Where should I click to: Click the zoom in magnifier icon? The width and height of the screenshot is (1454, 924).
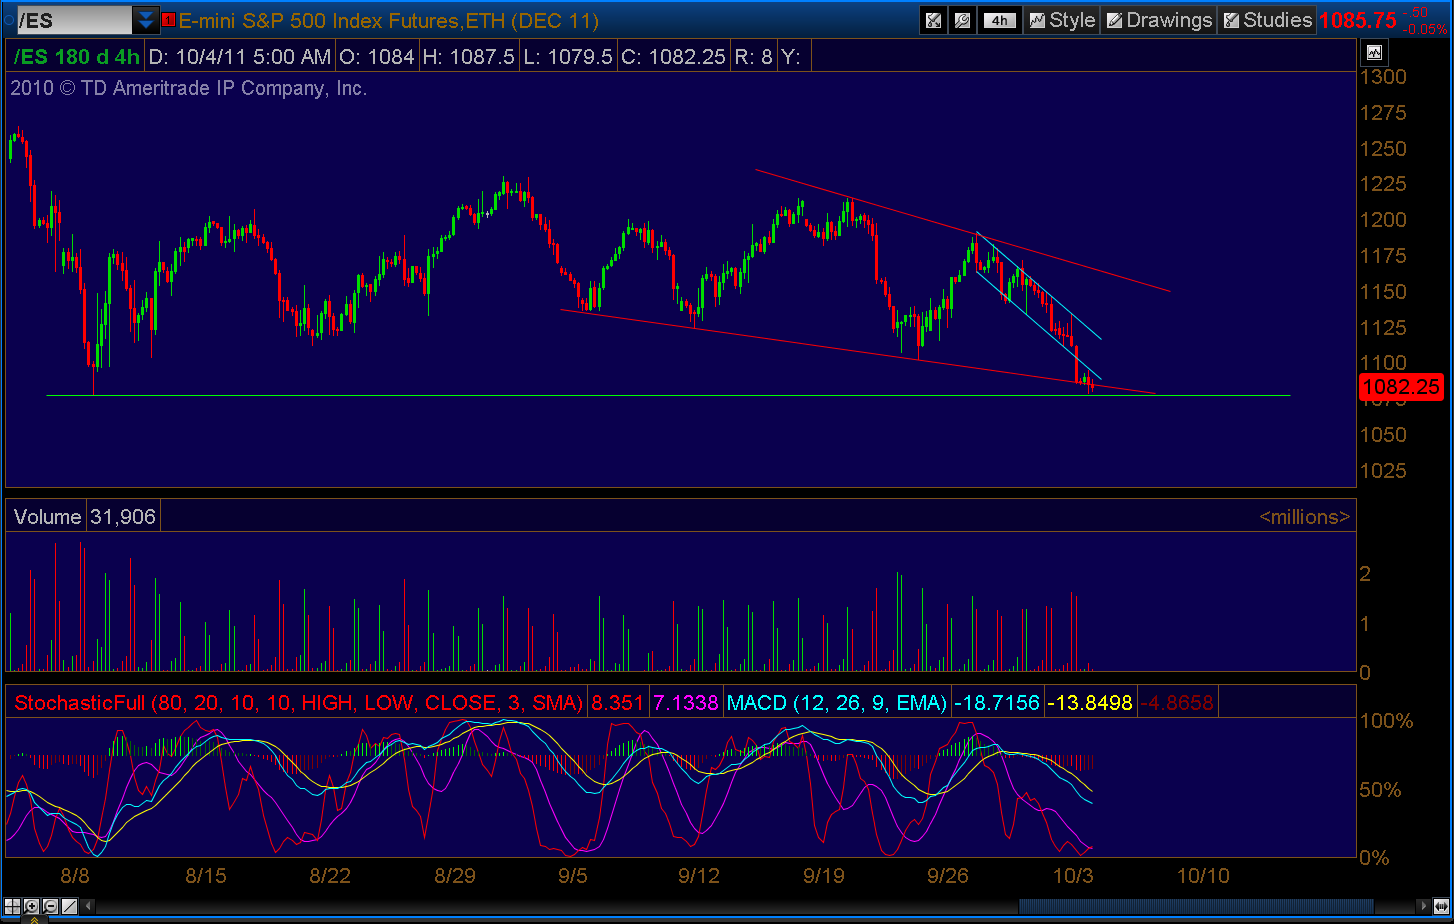pos(31,907)
